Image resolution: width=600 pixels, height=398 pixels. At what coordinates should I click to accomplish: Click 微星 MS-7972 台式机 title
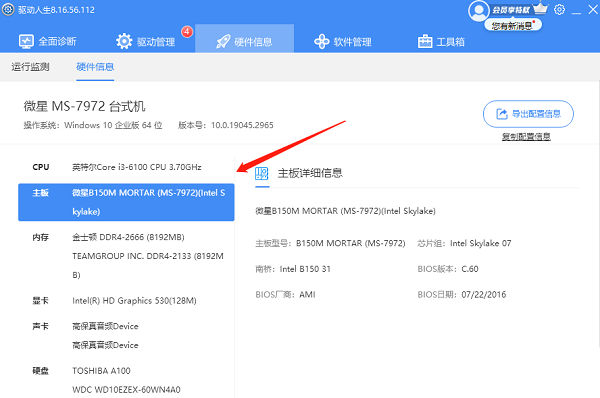(84, 106)
